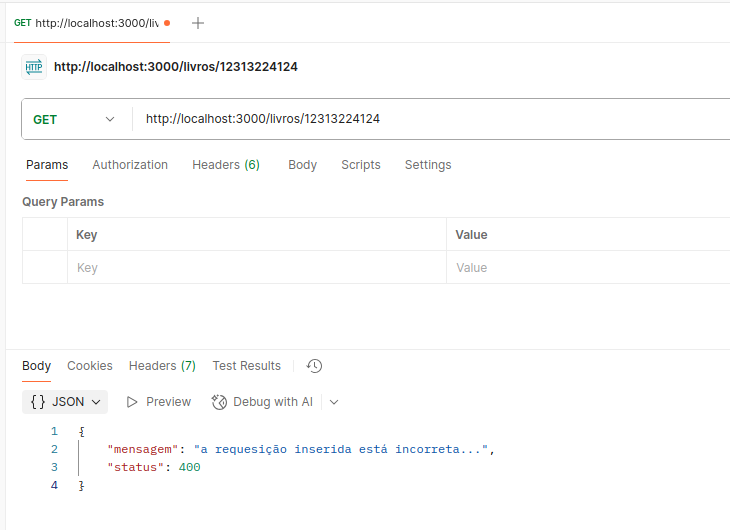The image size is (730, 530).
Task: Click the JSON braces format icon
Action: point(38,402)
